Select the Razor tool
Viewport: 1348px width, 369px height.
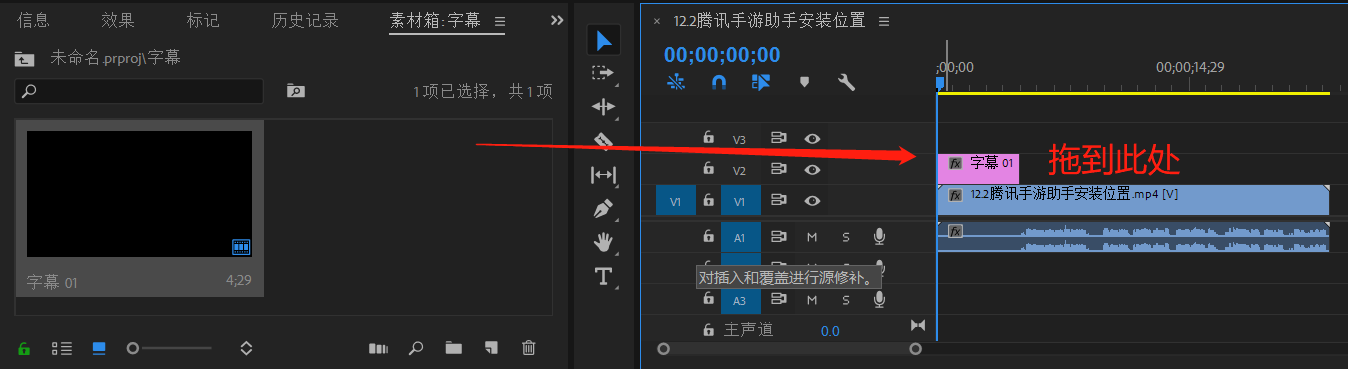tap(603, 141)
